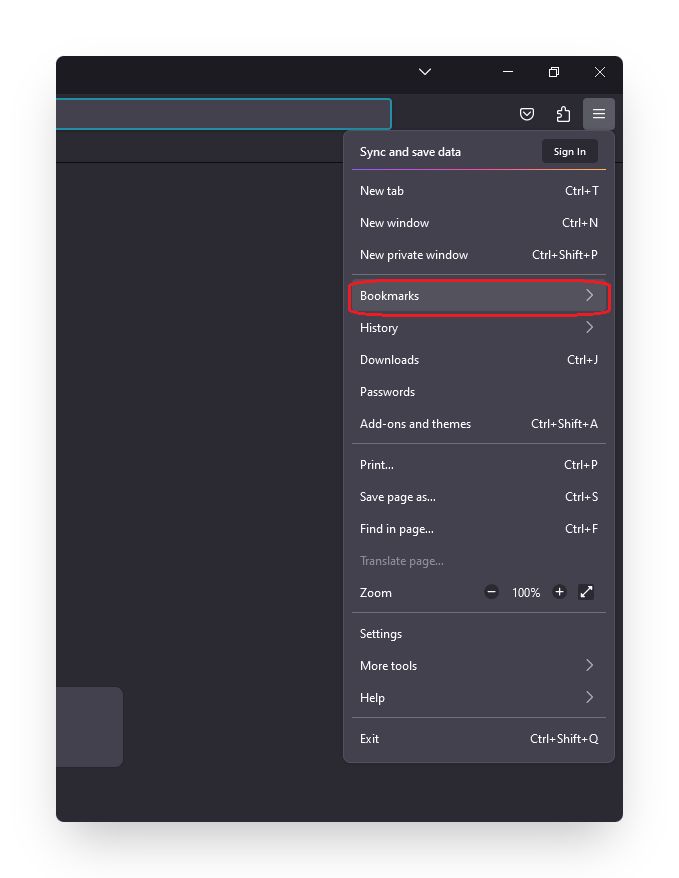Open the Extensions puzzle icon
Screen dimensions: 679x878
pyautogui.click(x=563, y=114)
